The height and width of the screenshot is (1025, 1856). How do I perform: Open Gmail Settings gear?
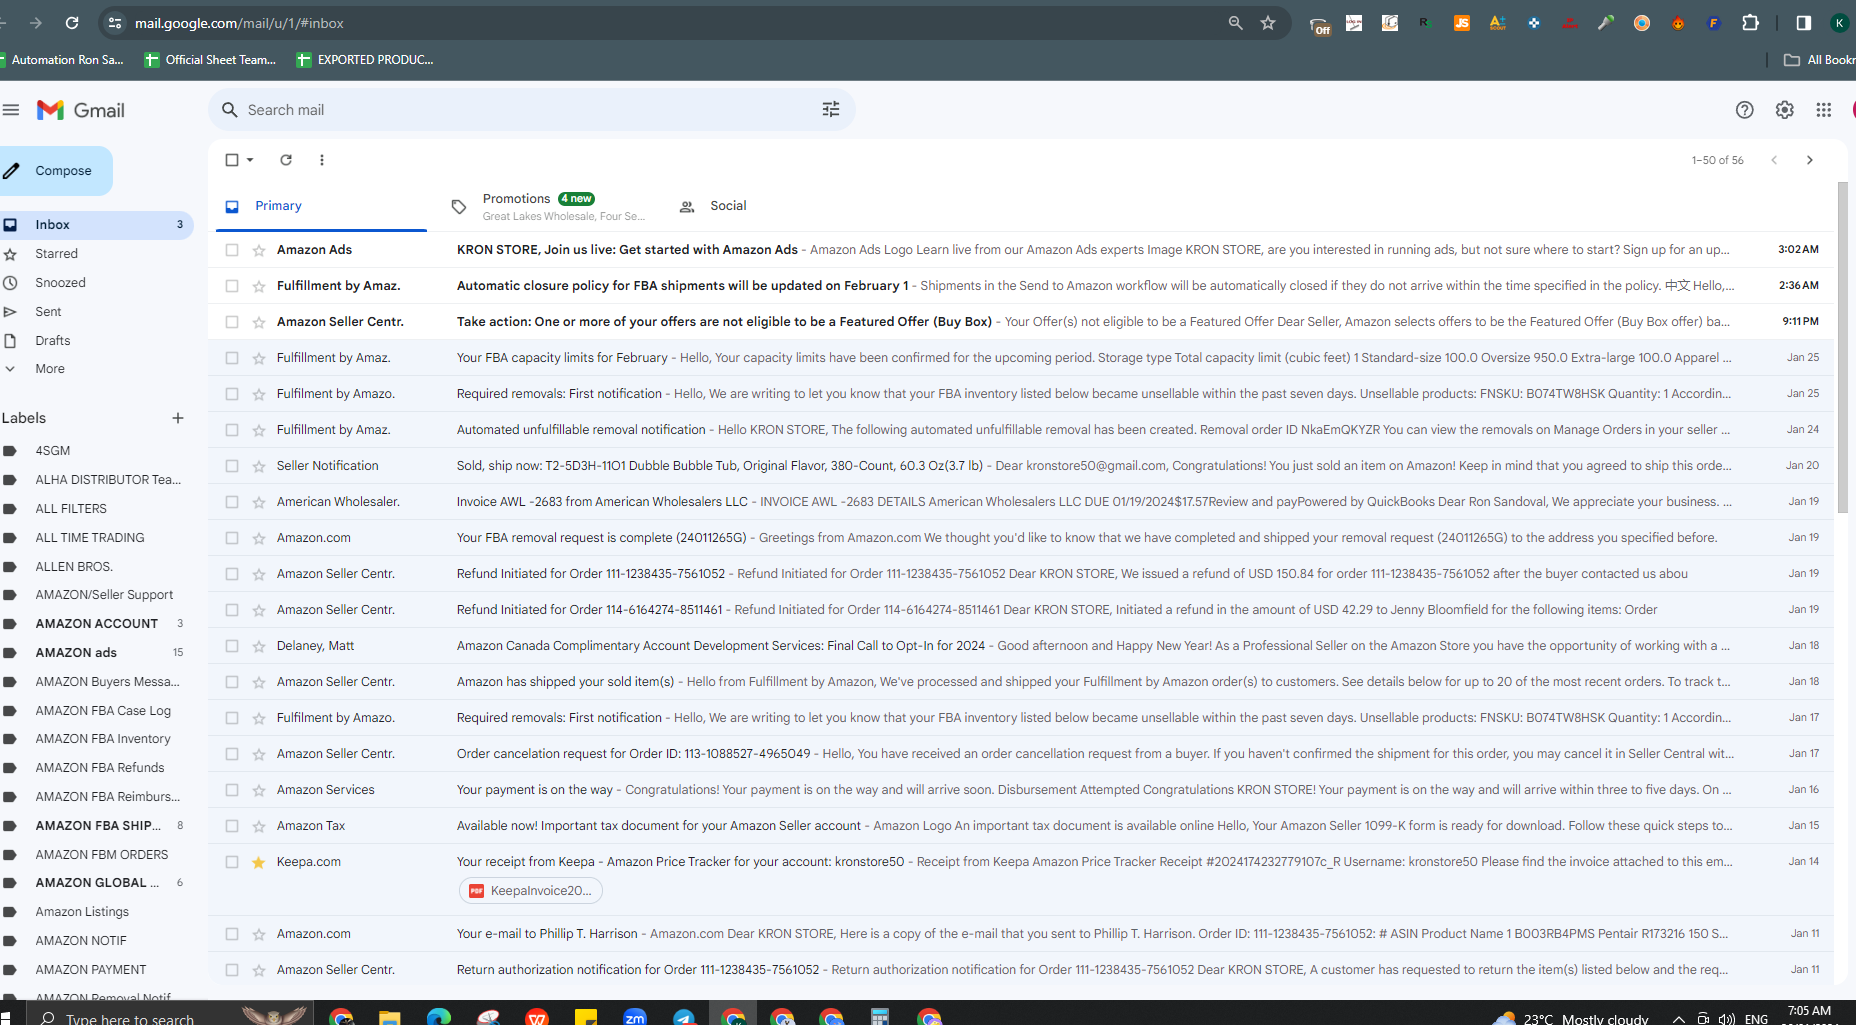(1785, 110)
